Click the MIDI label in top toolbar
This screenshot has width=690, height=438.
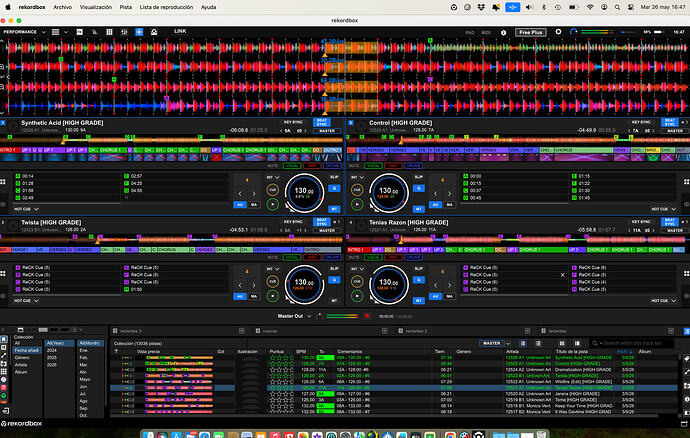pos(486,33)
